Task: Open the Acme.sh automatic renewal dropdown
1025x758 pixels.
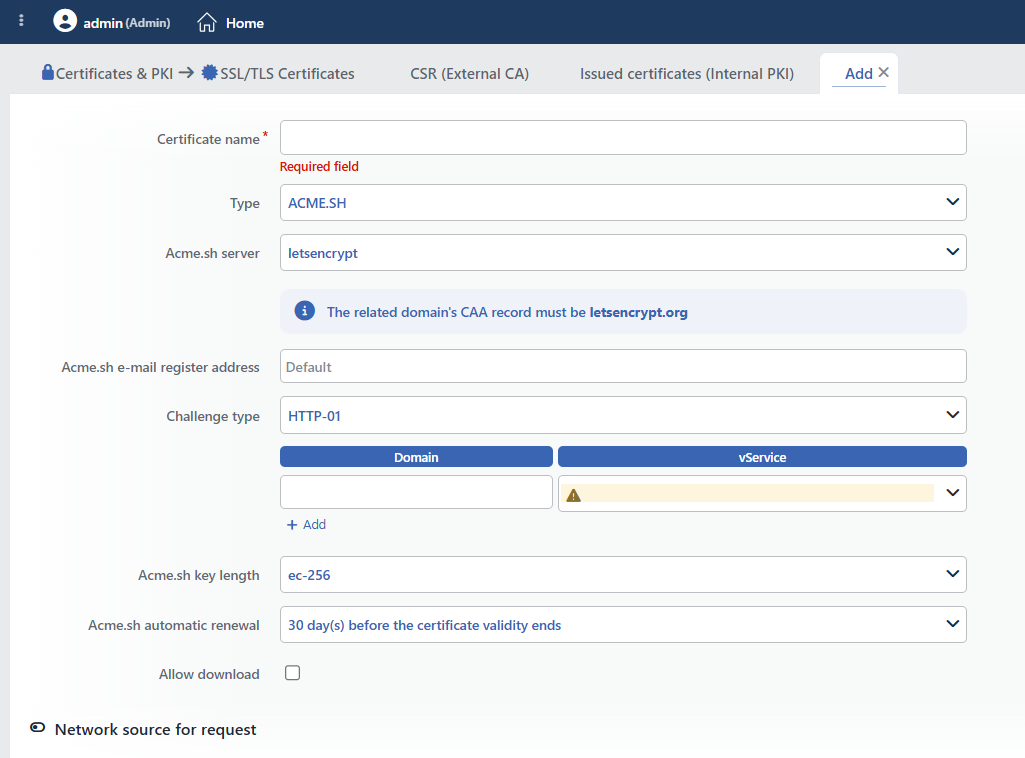Action: [x=623, y=625]
